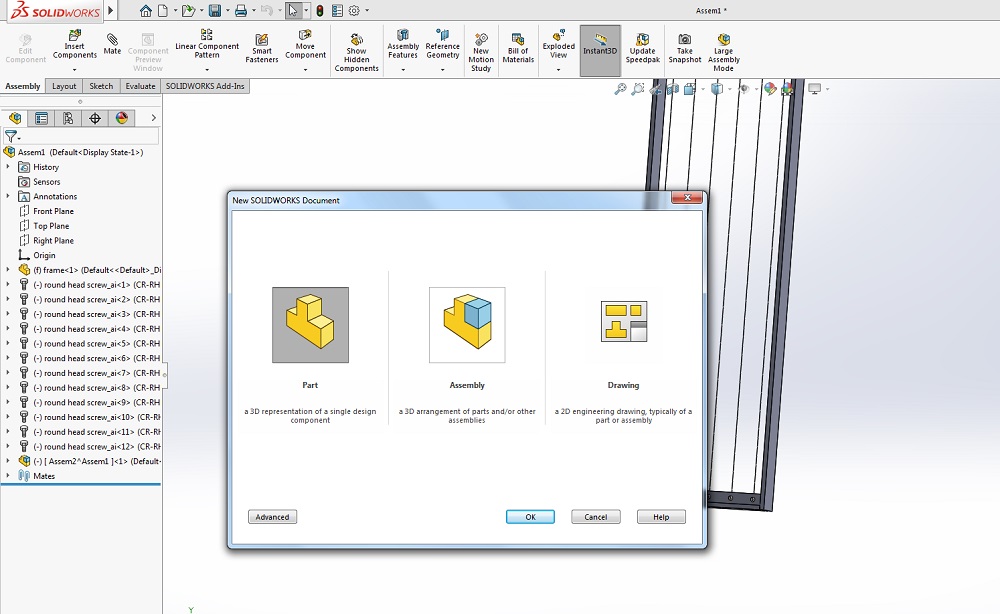This screenshot has height=614, width=1000.
Task: Switch to the Layout tab
Action: coord(64,86)
